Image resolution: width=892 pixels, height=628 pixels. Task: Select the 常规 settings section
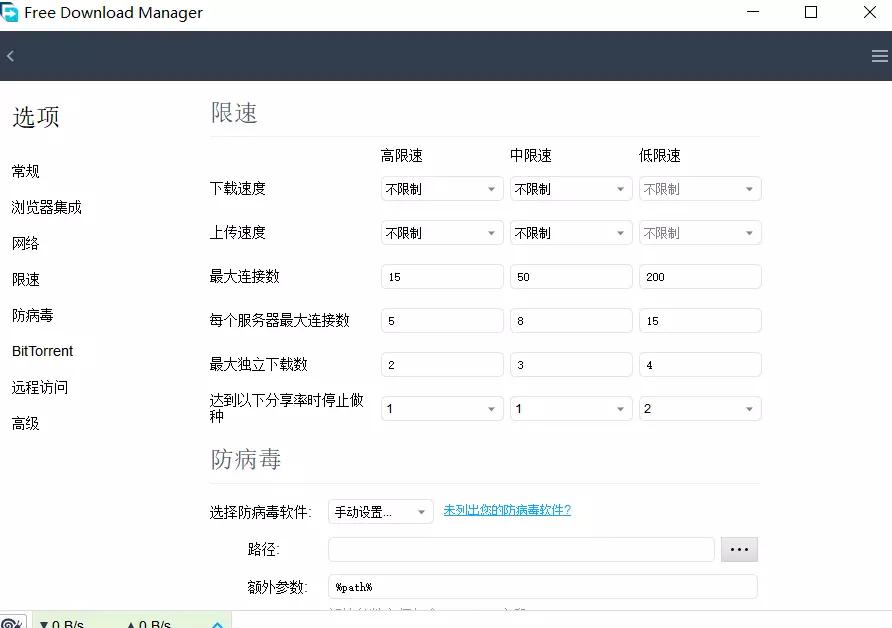pyautogui.click(x=25, y=171)
